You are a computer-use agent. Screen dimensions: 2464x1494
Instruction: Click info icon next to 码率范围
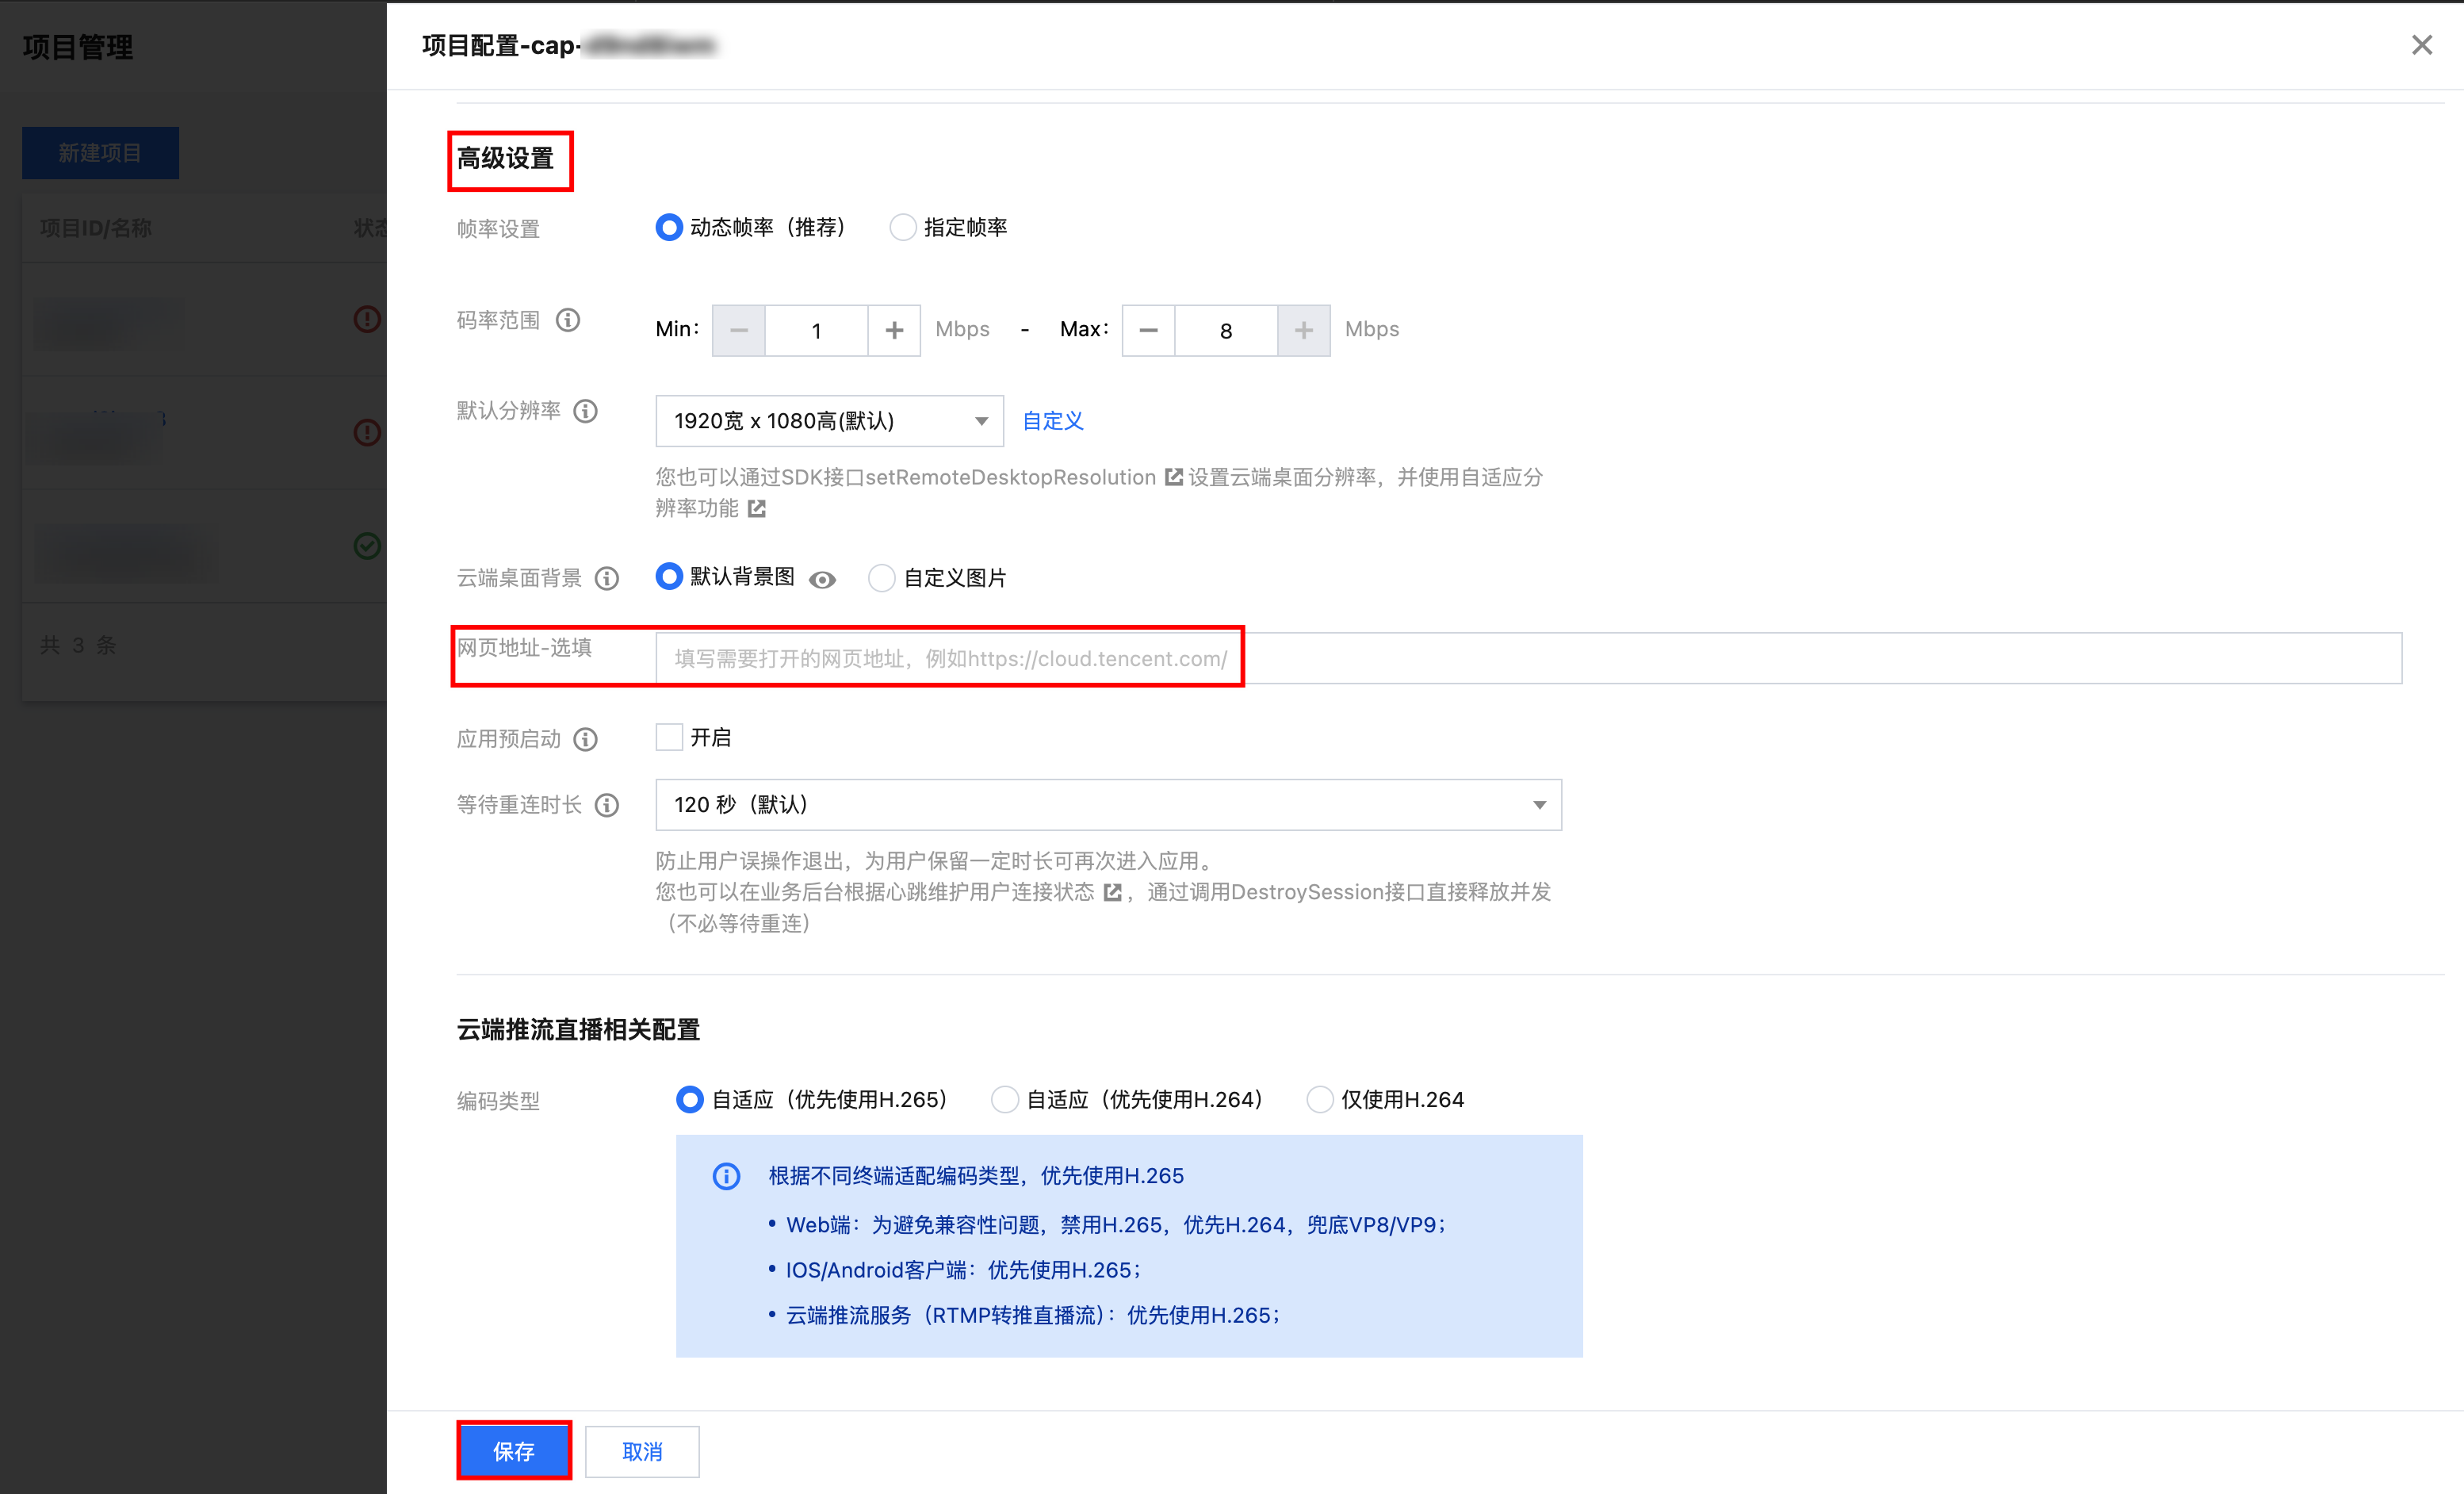tap(568, 320)
